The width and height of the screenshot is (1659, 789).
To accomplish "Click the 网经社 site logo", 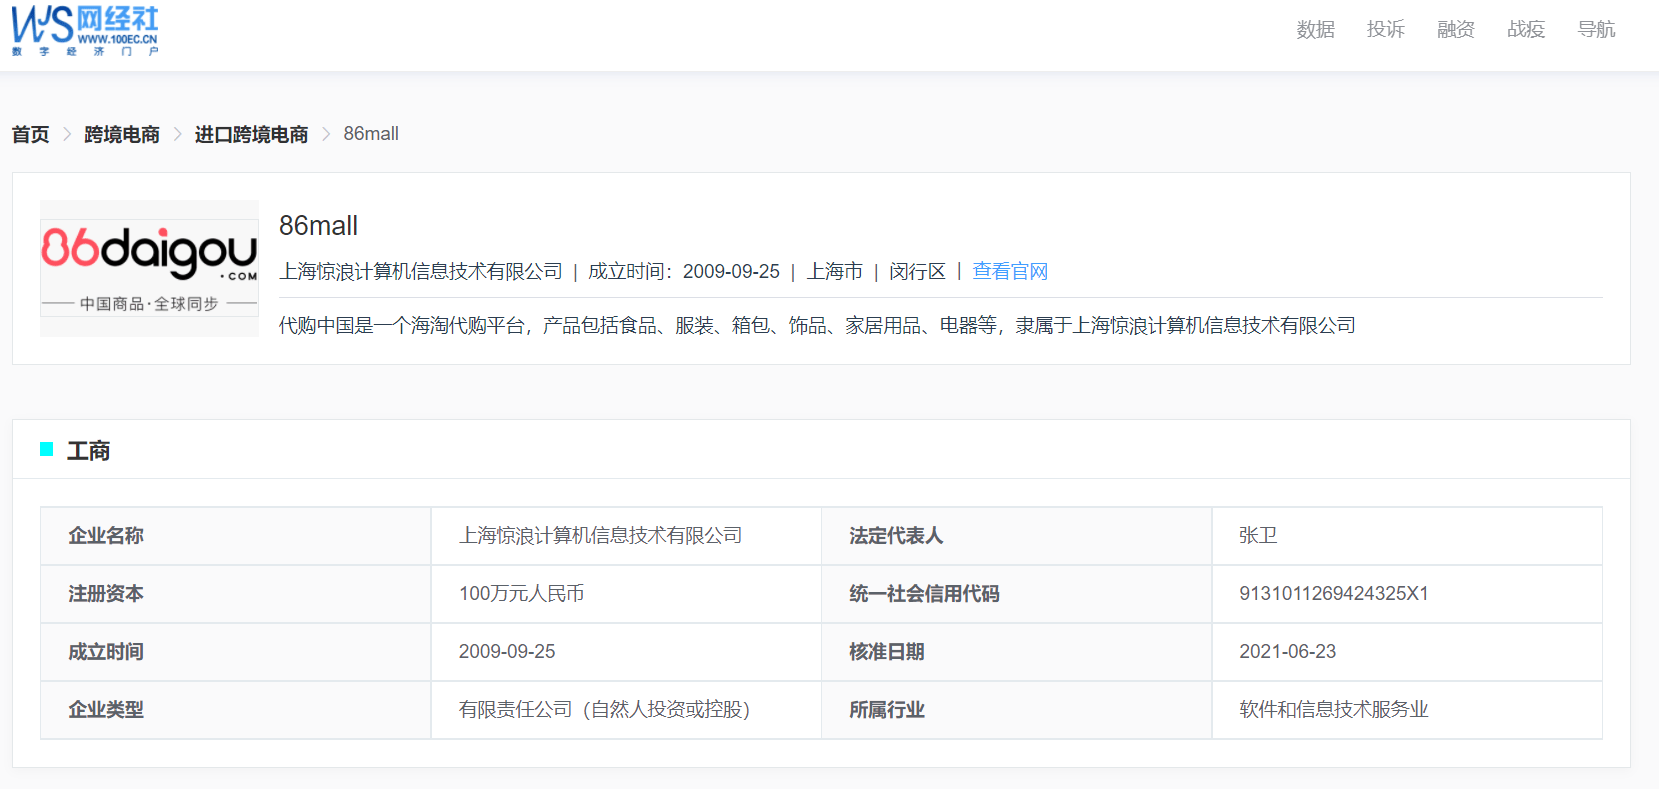I will (85, 31).
